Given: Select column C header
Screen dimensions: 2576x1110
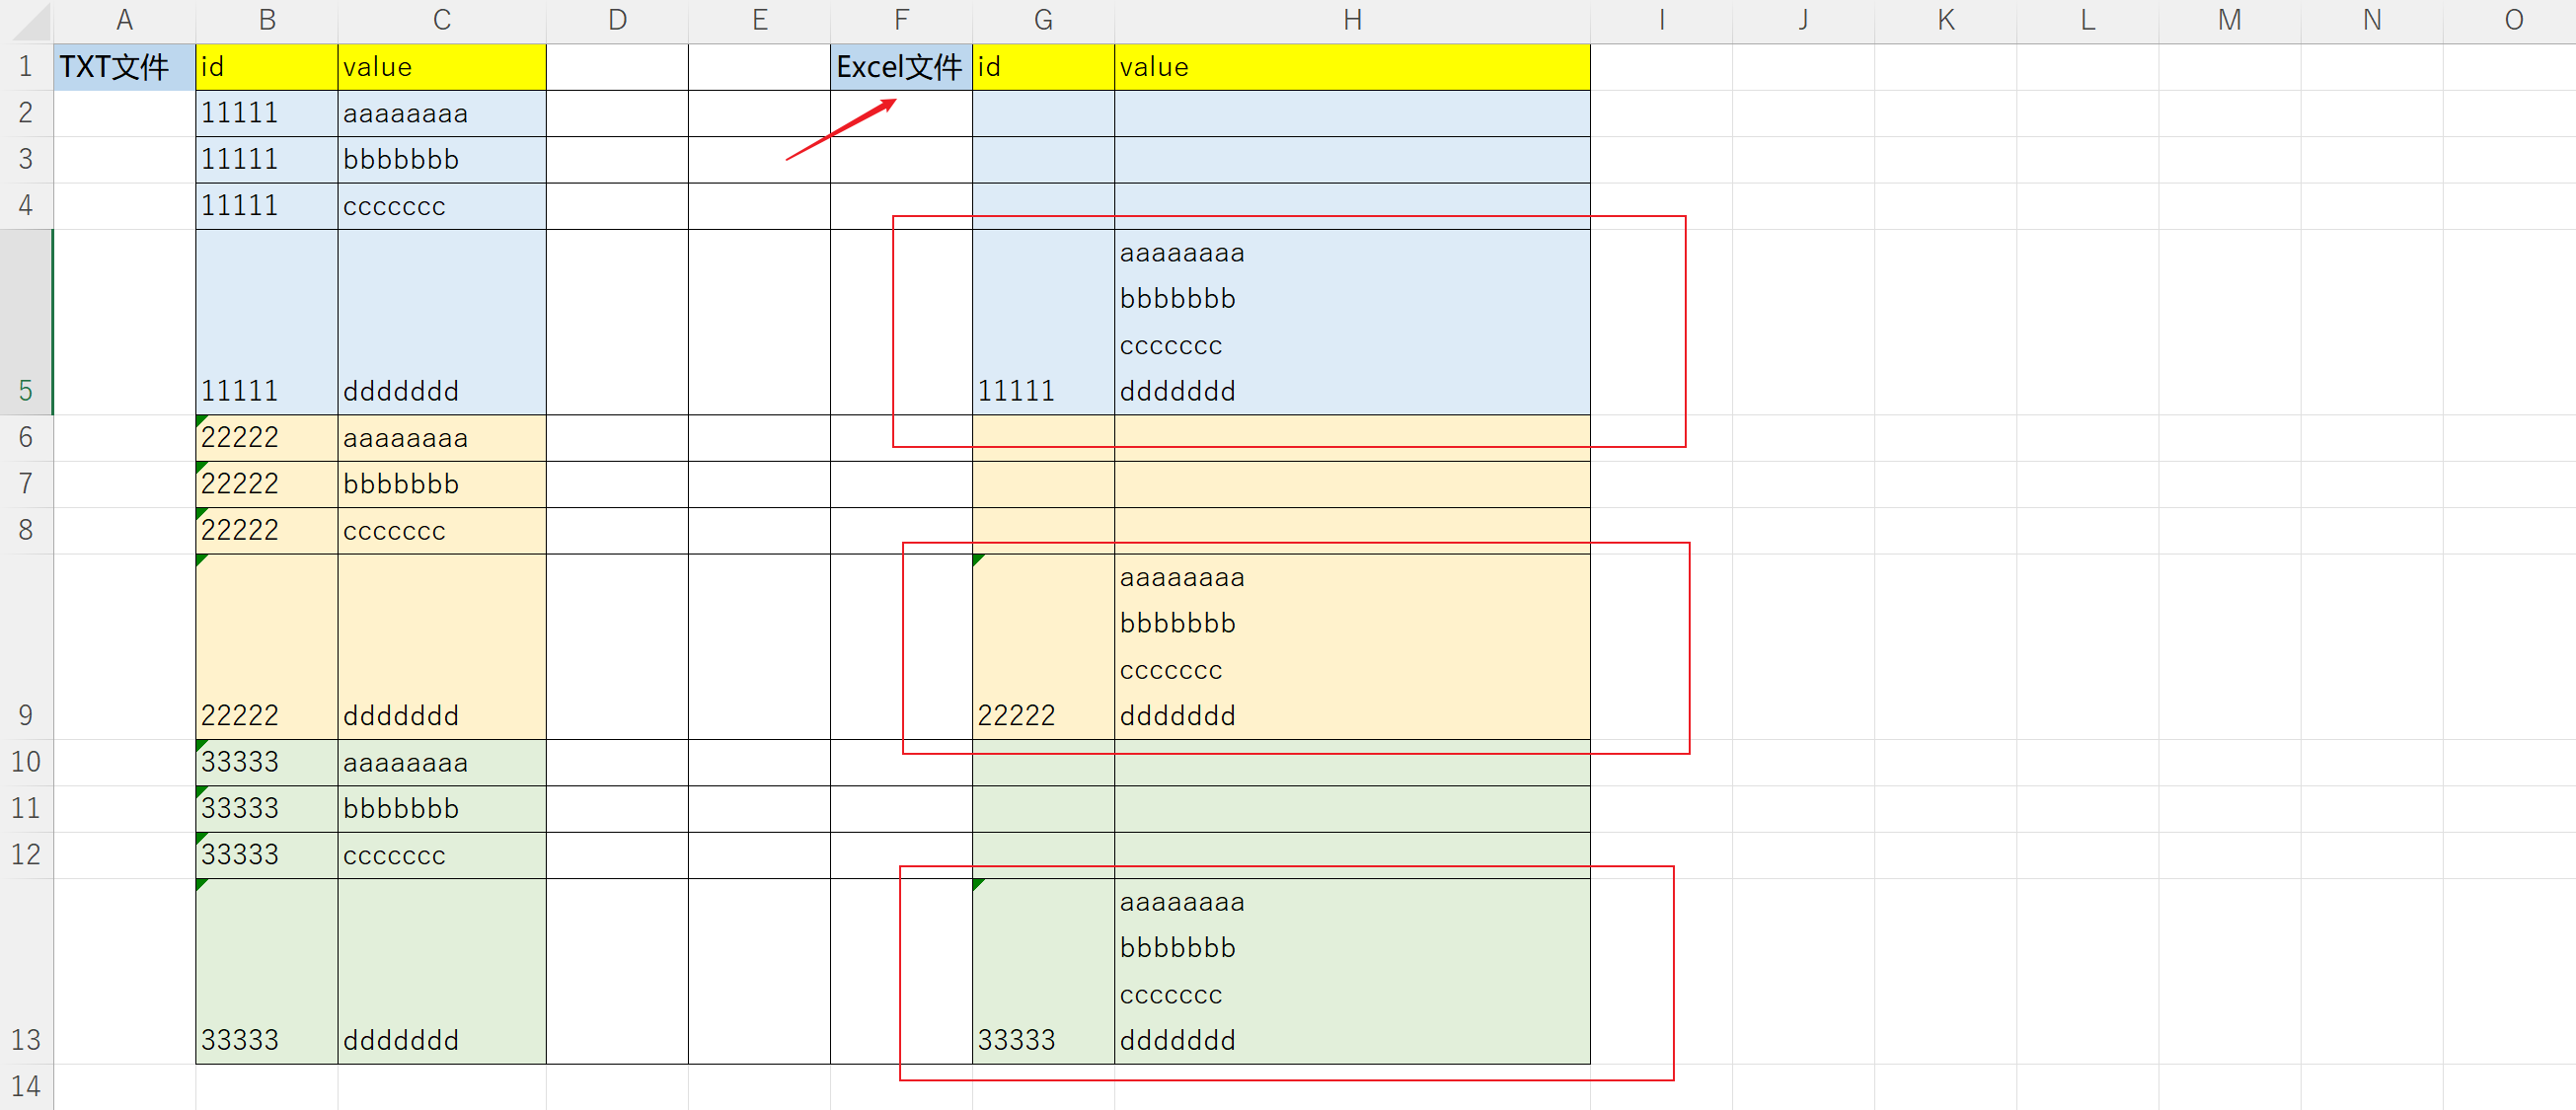Looking at the screenshot, I should click(x=442, y=20).
